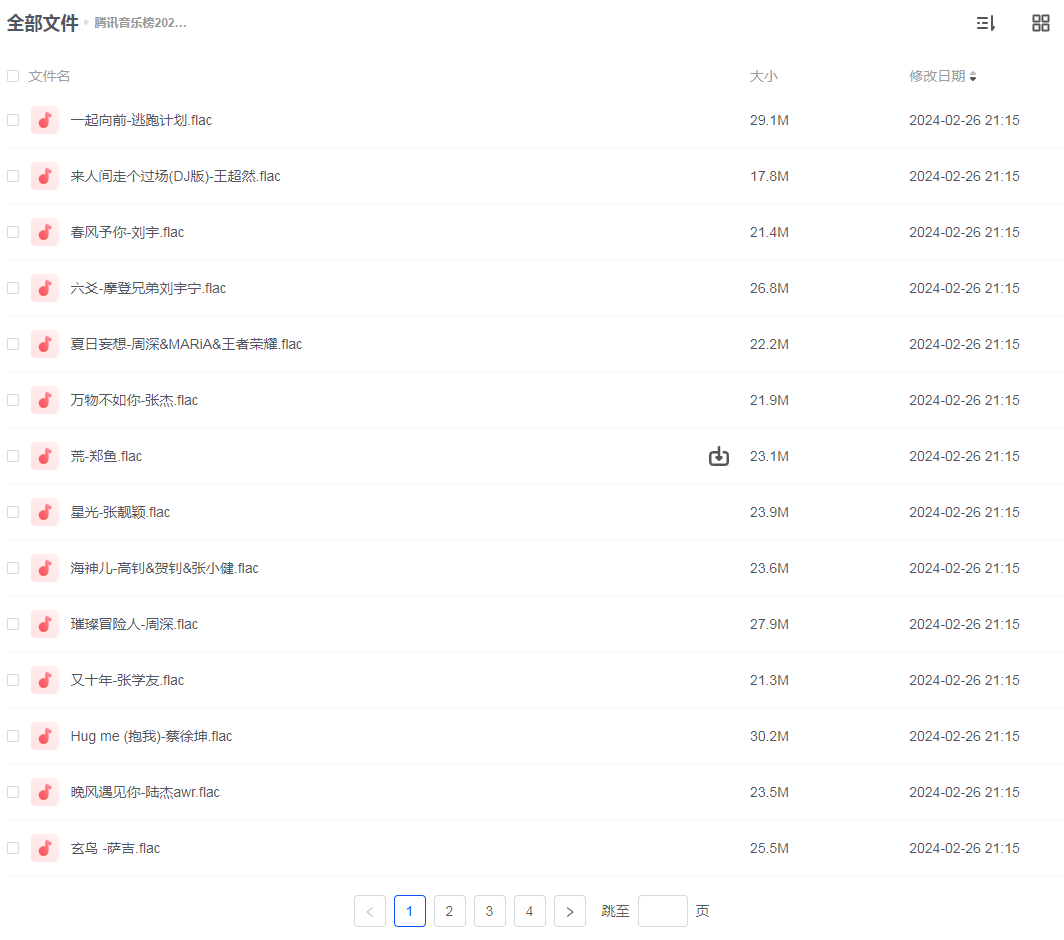This screenshot has height=940, width=1064.
Task: Check the box for 星光-张靓颖.flac
Action: coord(13,512)
